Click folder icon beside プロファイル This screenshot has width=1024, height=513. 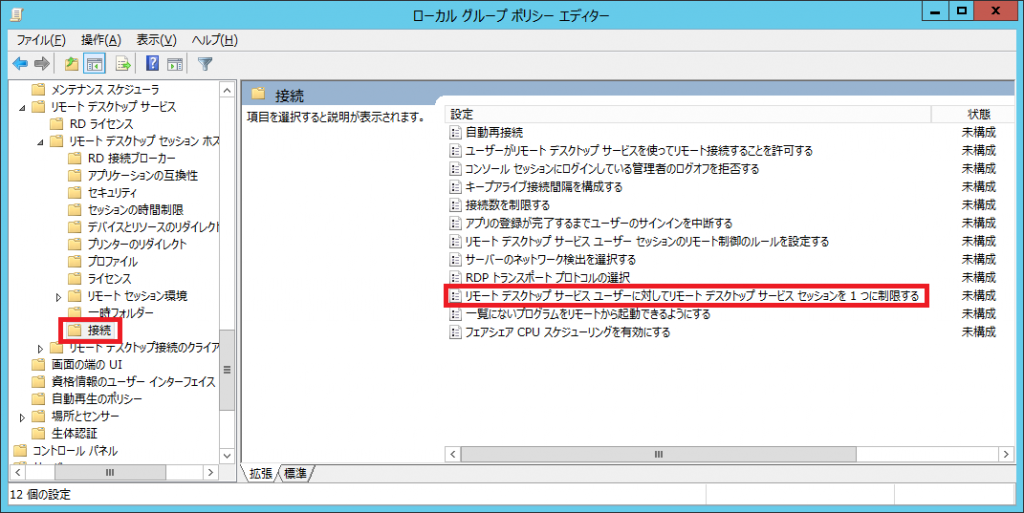[x=75, y=261]
